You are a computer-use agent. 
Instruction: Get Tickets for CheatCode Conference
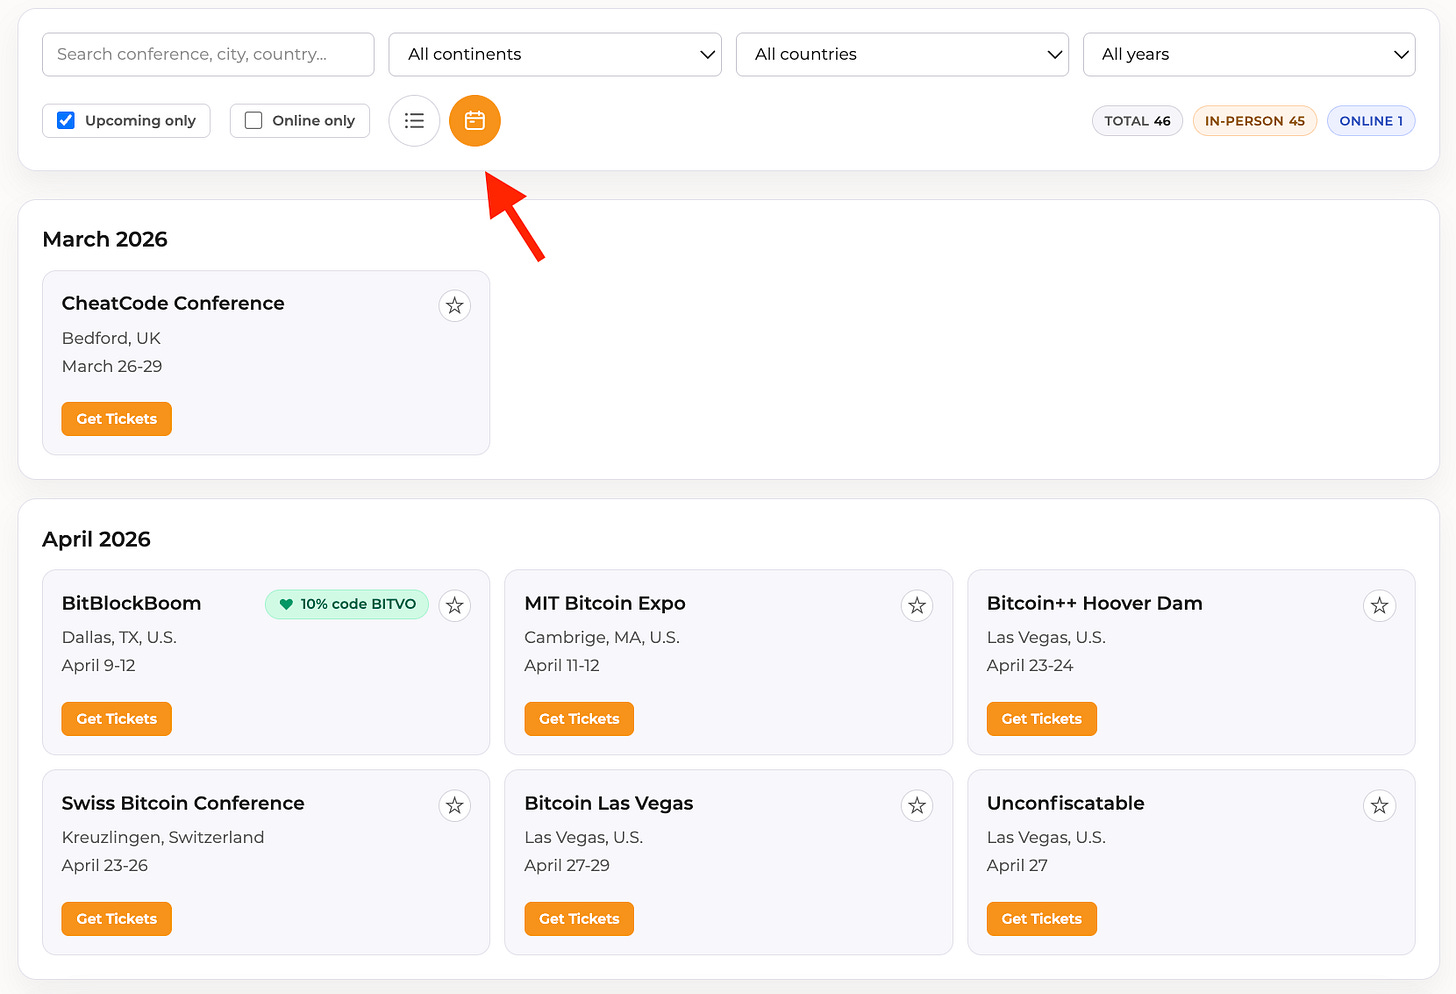click(x=117, y=419)
